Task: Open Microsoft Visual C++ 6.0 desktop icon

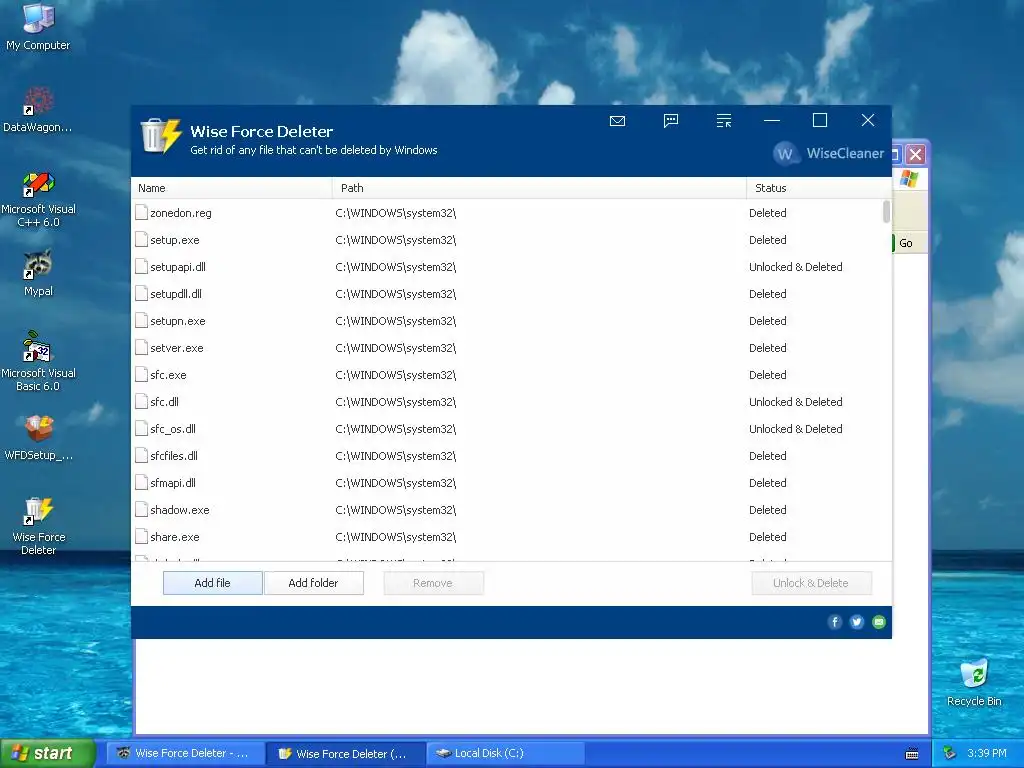Action: pyautogui.click(x=38, y=199)
